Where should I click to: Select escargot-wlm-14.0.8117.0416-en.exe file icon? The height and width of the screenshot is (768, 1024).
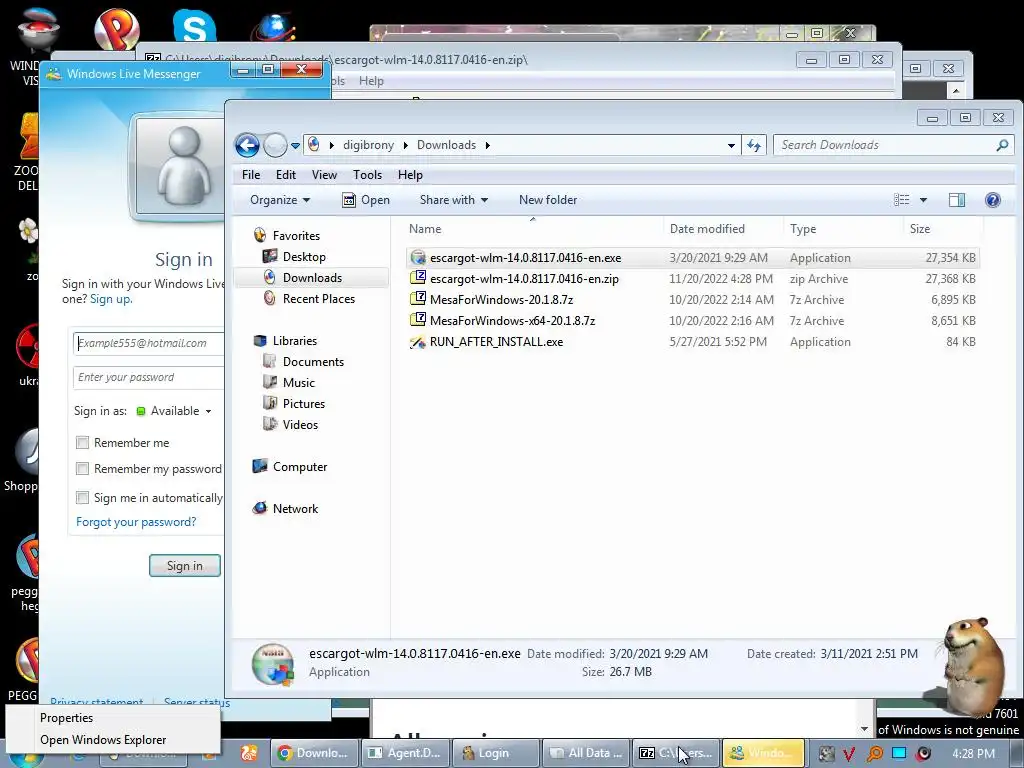[x=418, y=257]
